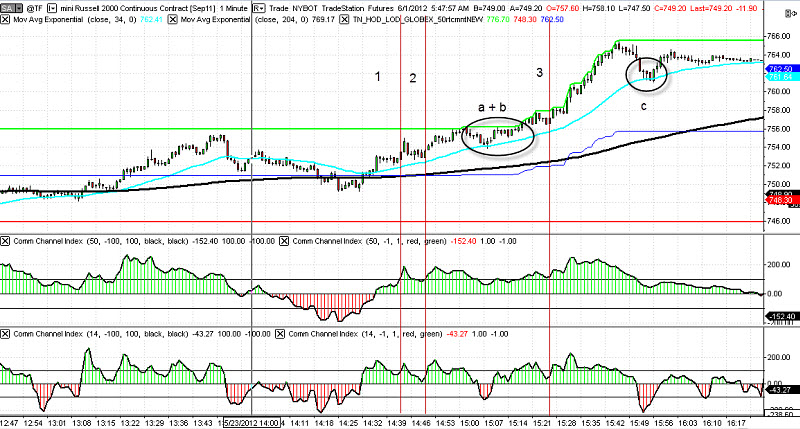The height and width of the screenshot is (429, 800).
Task: Click the 'NYBOT' exchange label
Action: (x=305, y=8)
